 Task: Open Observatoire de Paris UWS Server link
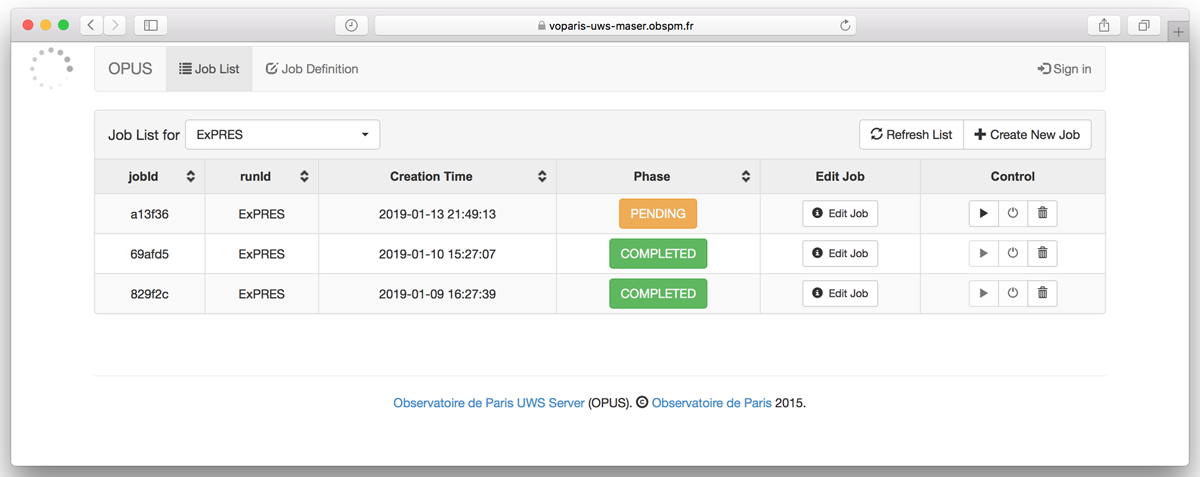489,404
